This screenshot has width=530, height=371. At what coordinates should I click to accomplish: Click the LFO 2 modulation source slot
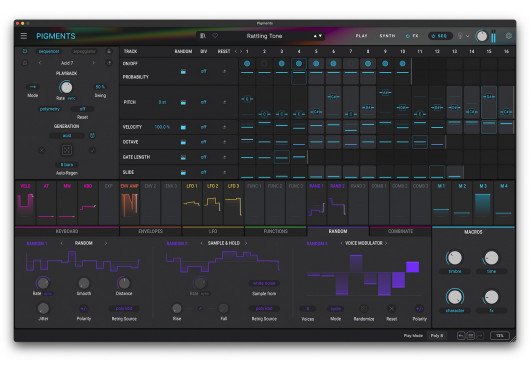pyautogui.click(x=213, y=203)
